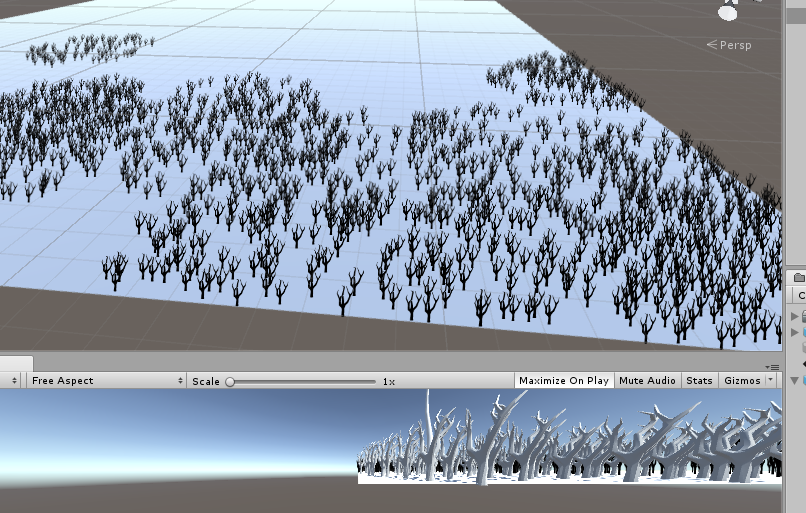Open the Gizmos dropdown arrow
The height and width of the screenshot is (513, 806).
pyautogui.click(x=771, y=380)
